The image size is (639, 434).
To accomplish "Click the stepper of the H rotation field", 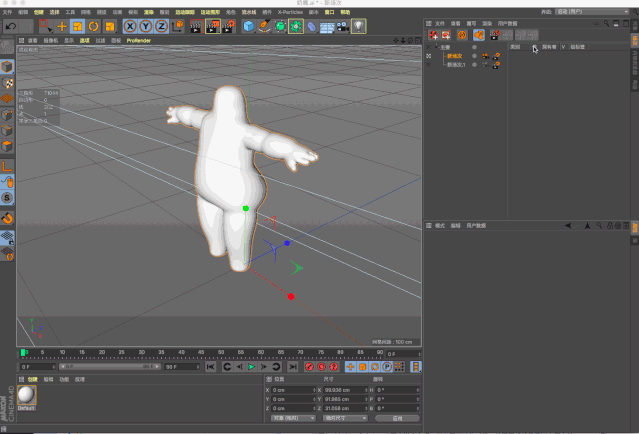I will (x=418, y=390).
